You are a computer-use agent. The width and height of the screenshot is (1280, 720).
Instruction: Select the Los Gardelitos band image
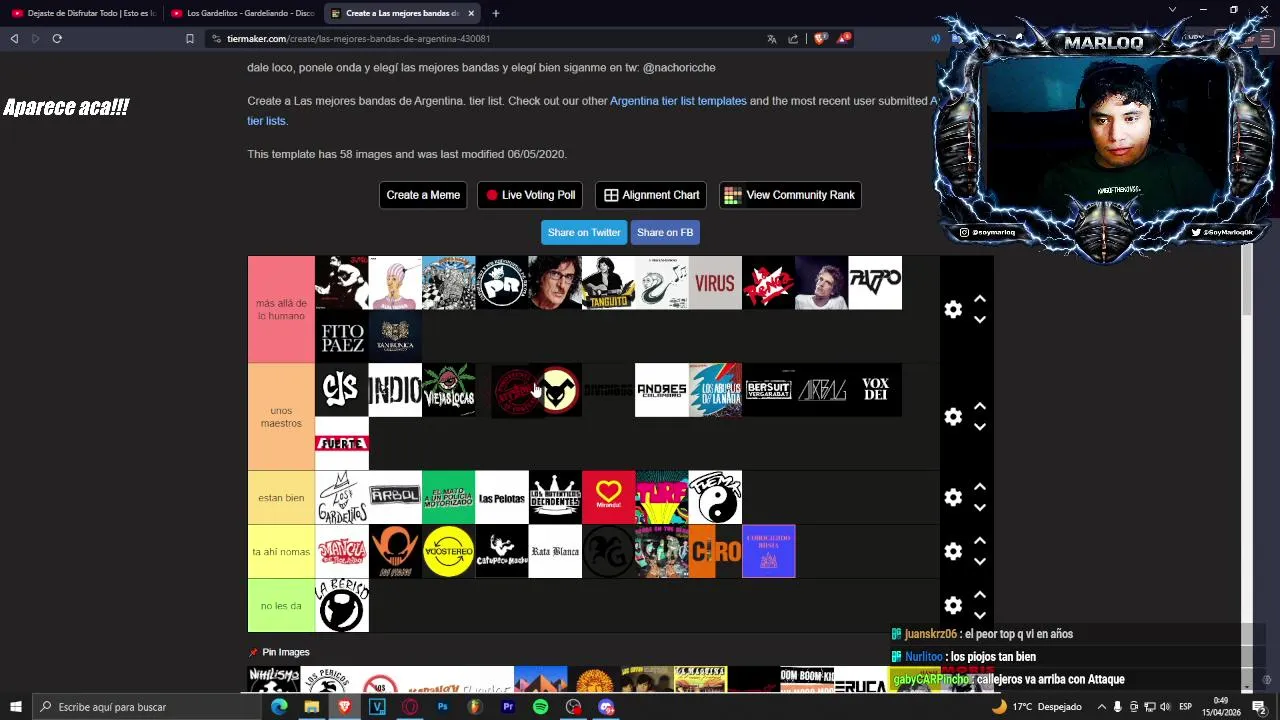[x=342, y=498]
